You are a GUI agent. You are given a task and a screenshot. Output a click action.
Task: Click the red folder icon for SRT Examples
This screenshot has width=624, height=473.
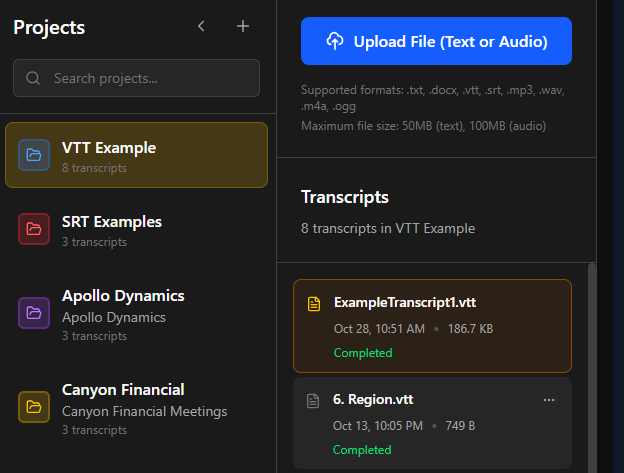[x=34, y=229]
